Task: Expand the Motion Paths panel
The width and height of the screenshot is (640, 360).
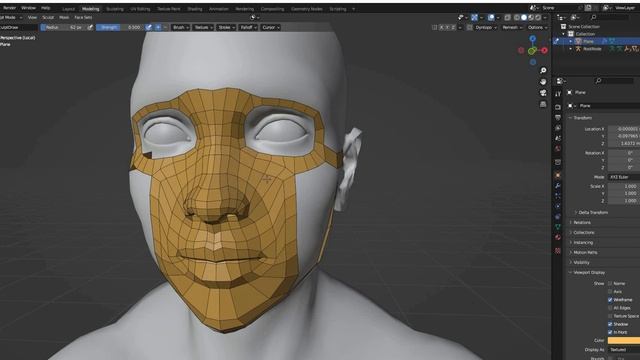Action: click(x=583, y=253)
